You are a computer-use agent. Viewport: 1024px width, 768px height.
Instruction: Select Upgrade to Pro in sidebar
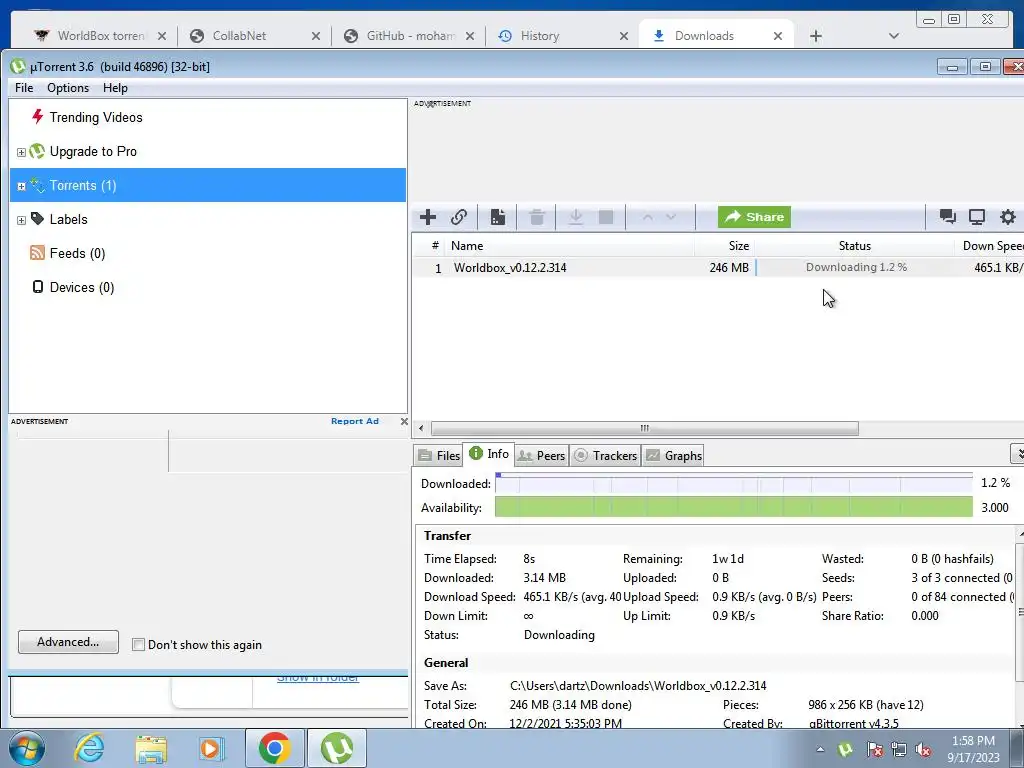point(93,152)
